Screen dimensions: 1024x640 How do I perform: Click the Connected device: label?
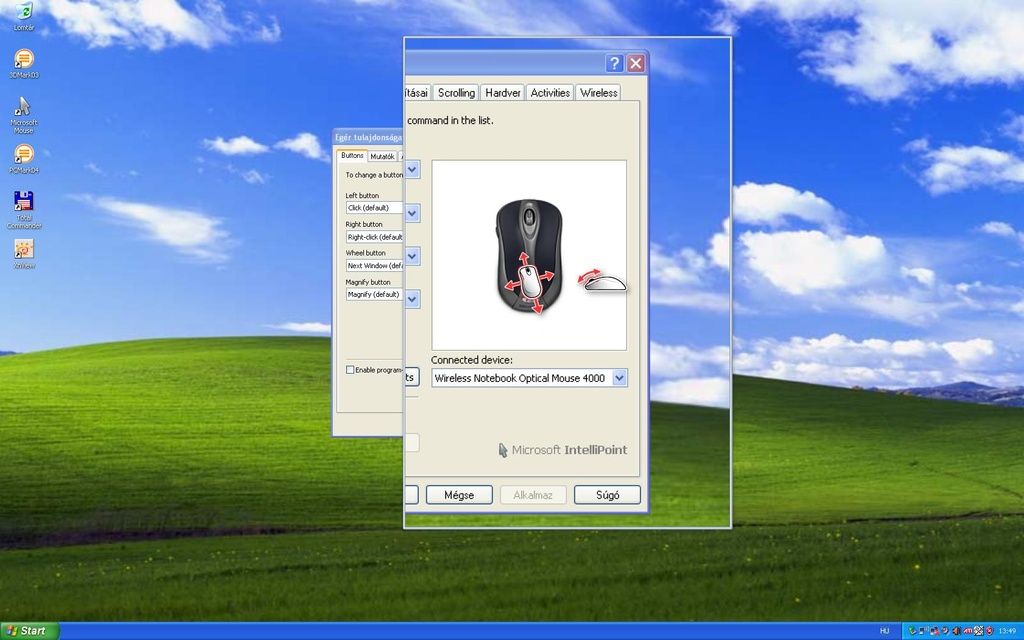click(x=472, y=360)
